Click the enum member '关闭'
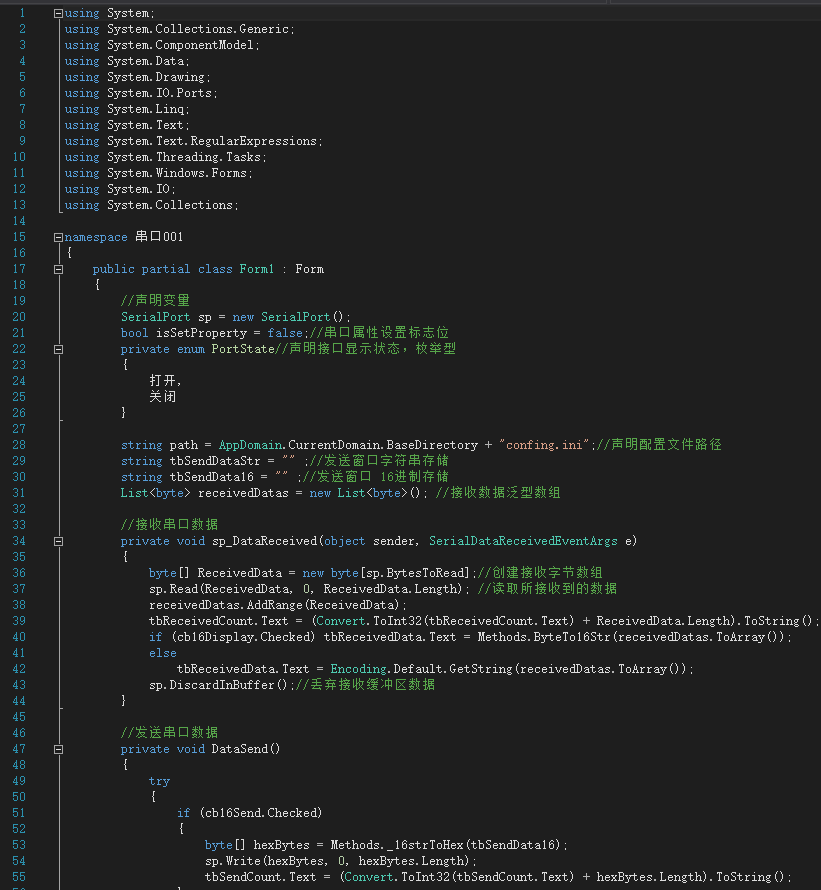This screenshot has height=890, width=821. point(162,397)
